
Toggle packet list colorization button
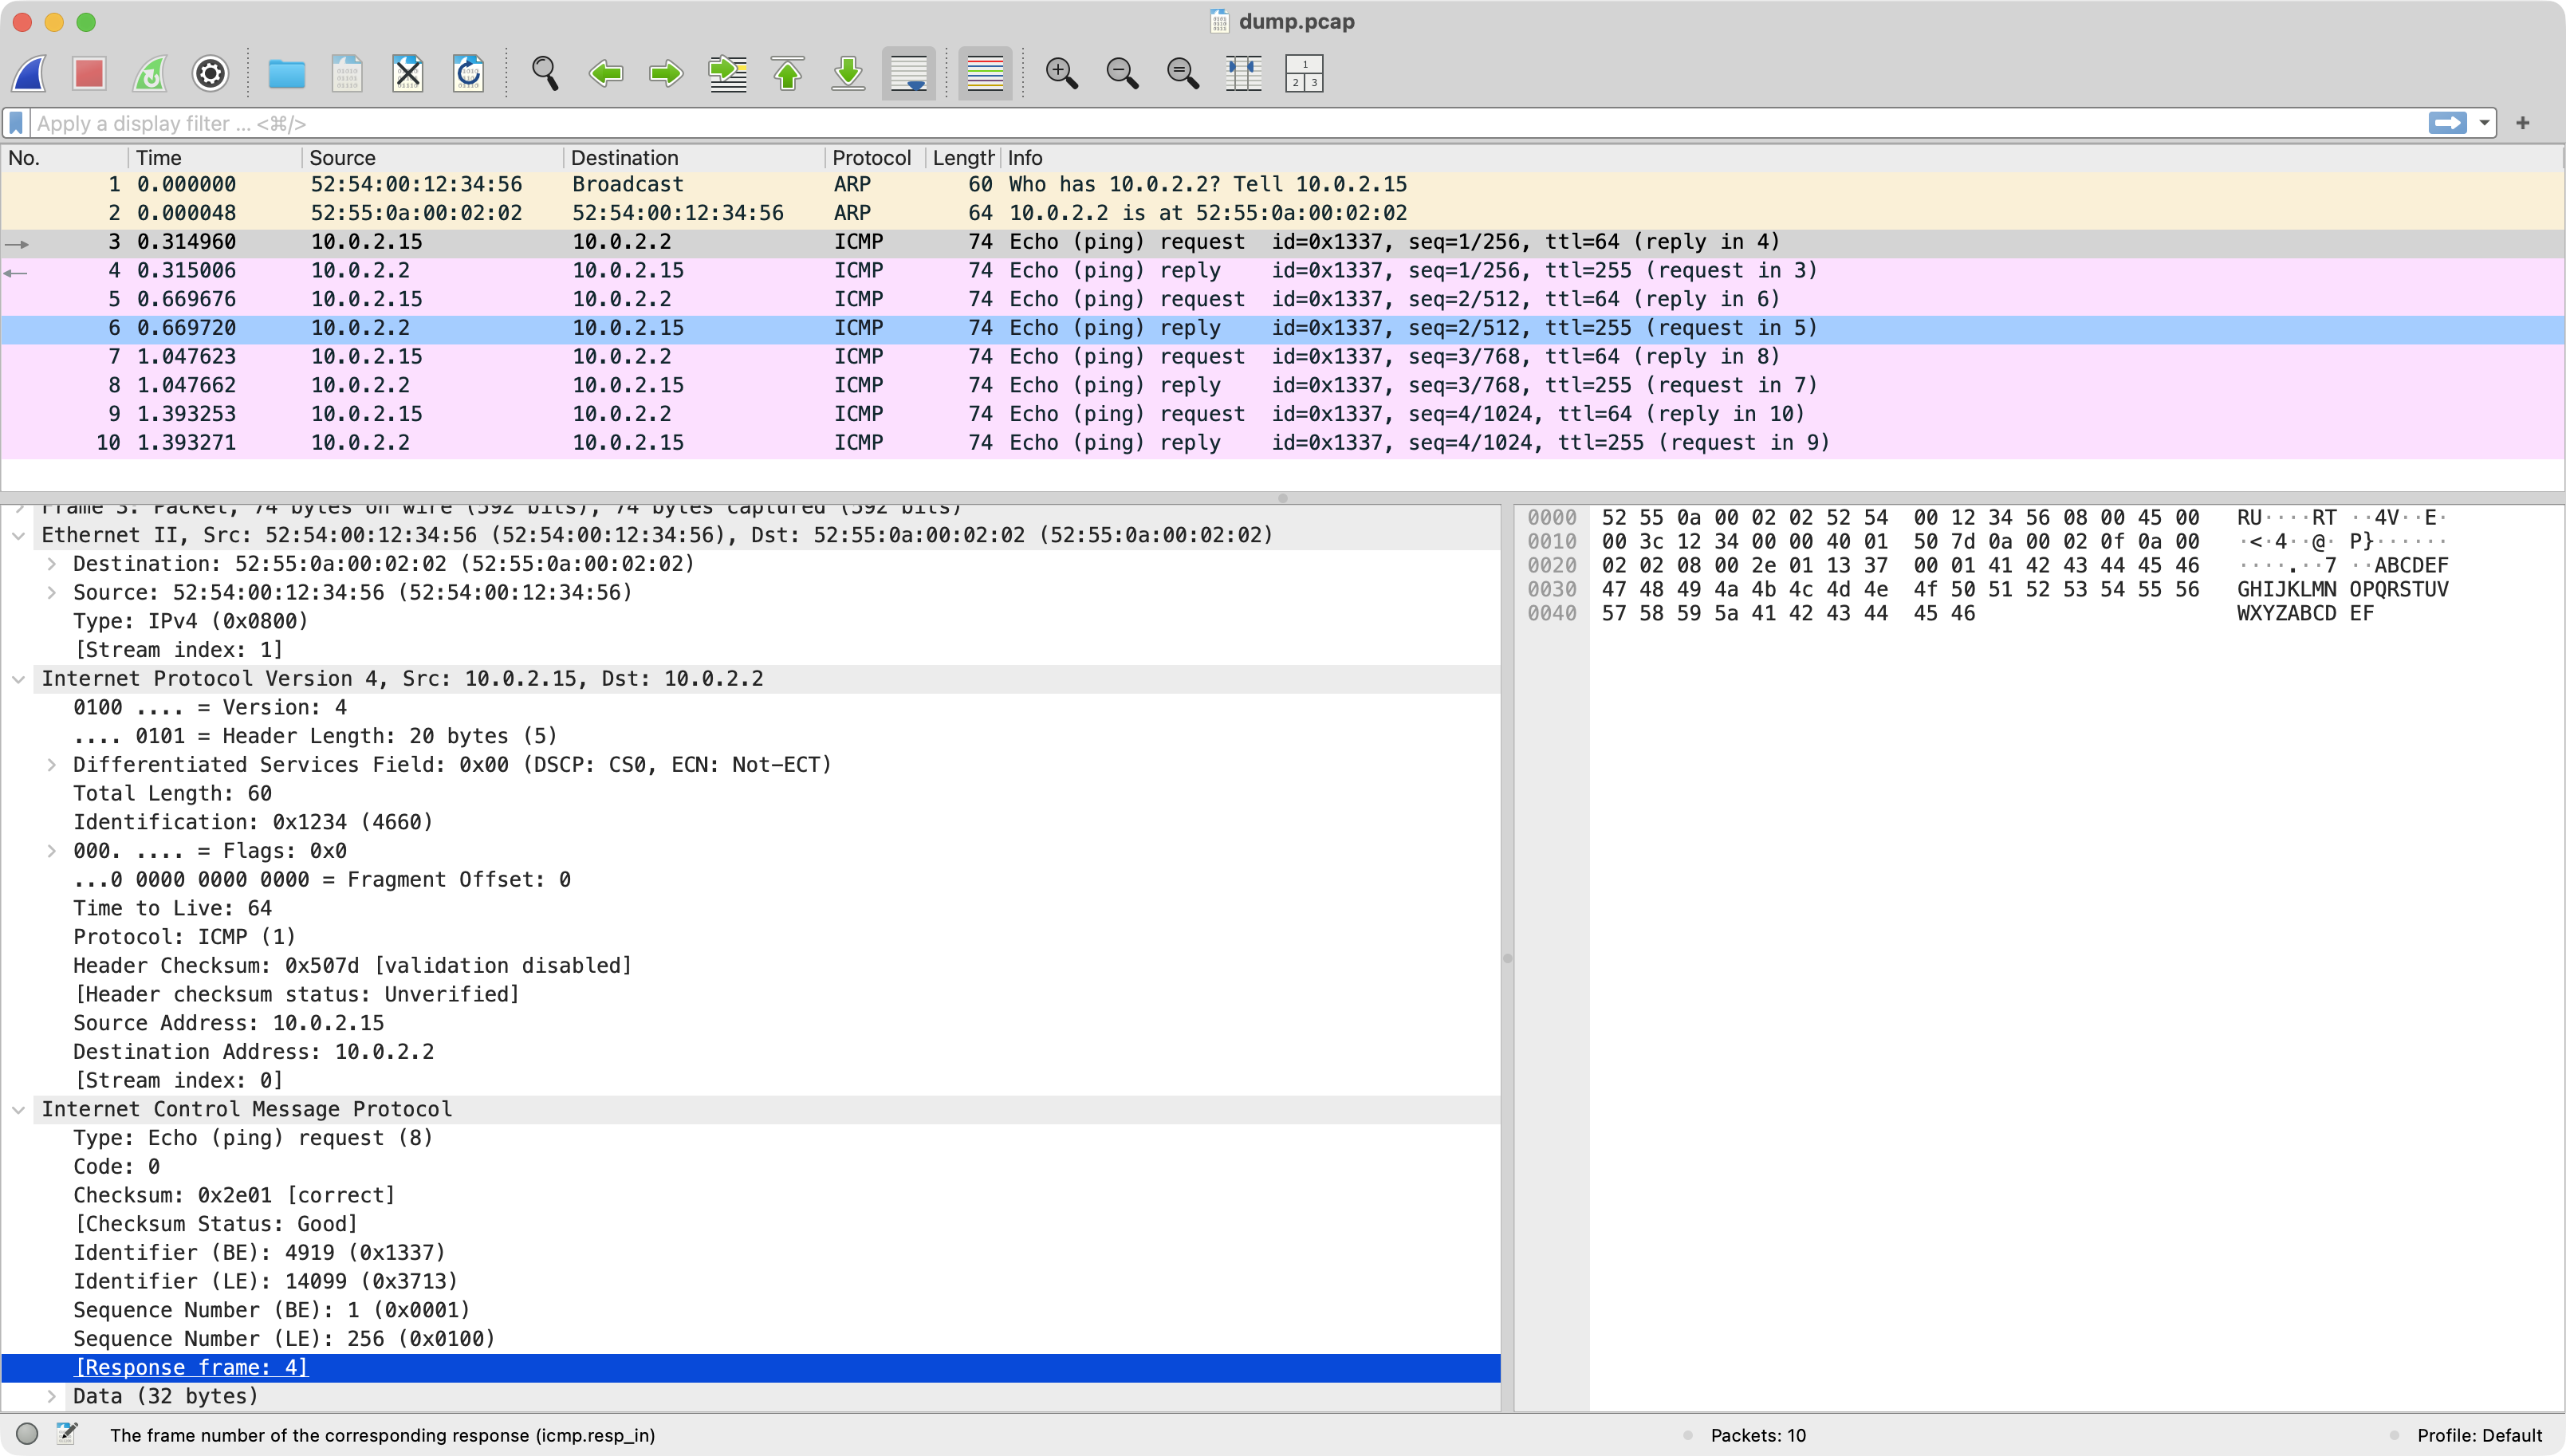985,74
